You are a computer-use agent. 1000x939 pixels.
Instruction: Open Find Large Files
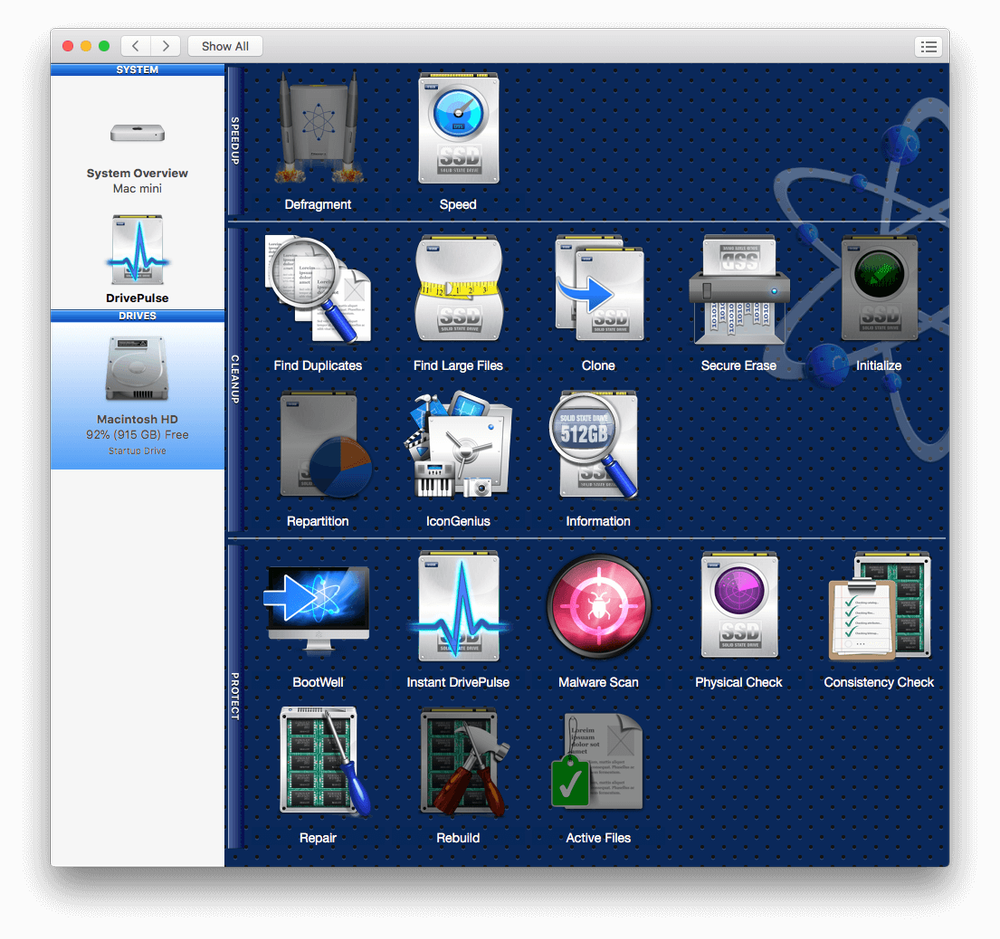457,287
